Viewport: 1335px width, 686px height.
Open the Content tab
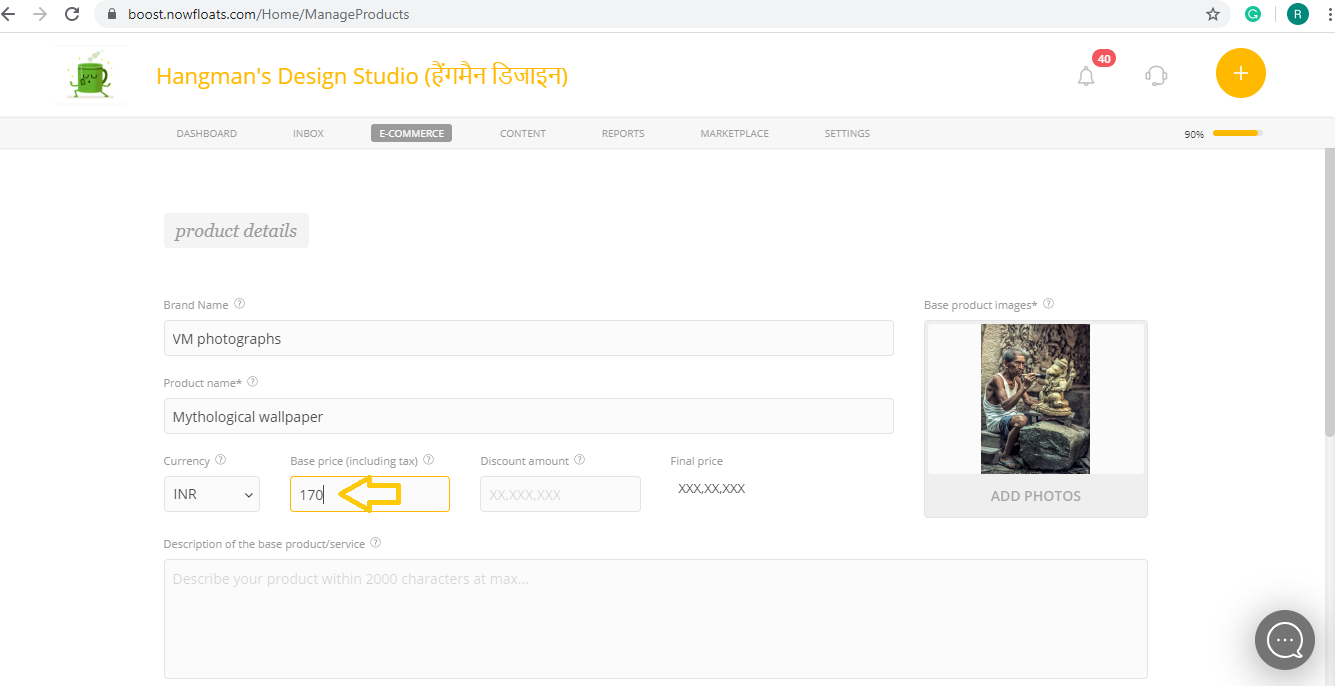(x=523, y=133)
